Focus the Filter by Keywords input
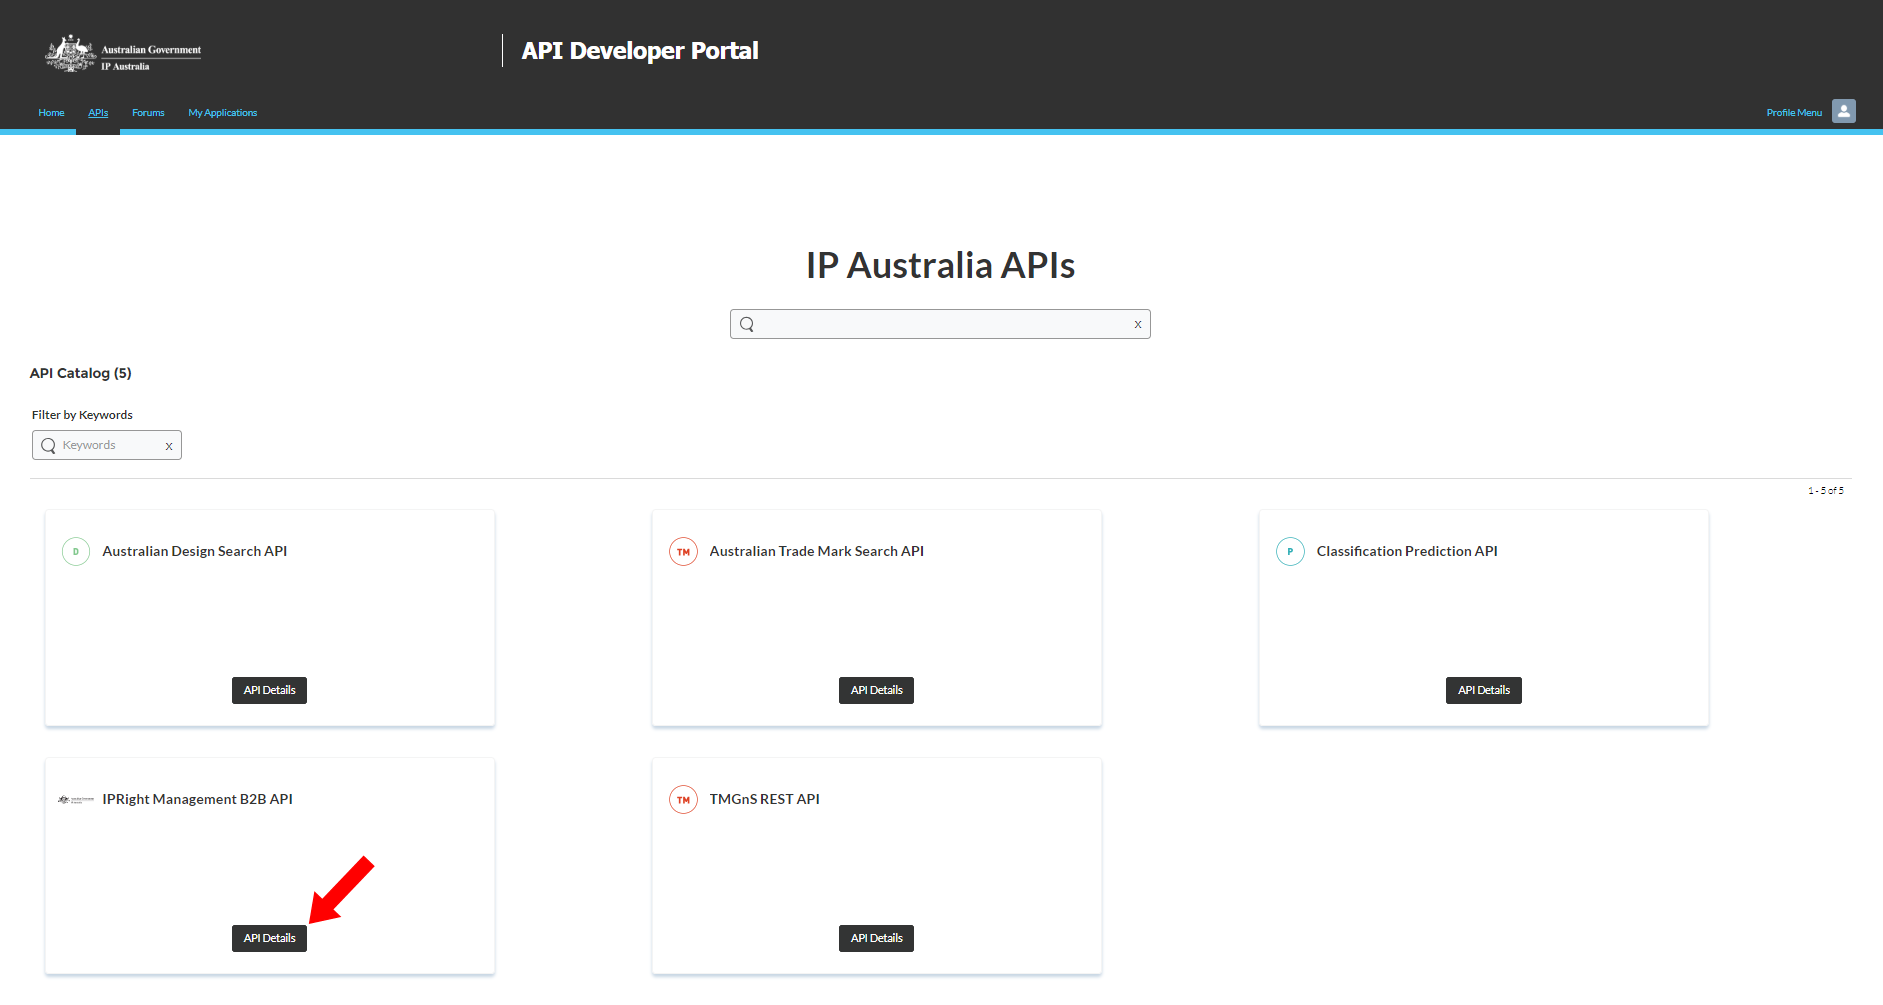This screenshot has height=1005, width=1883. point(108,446)
